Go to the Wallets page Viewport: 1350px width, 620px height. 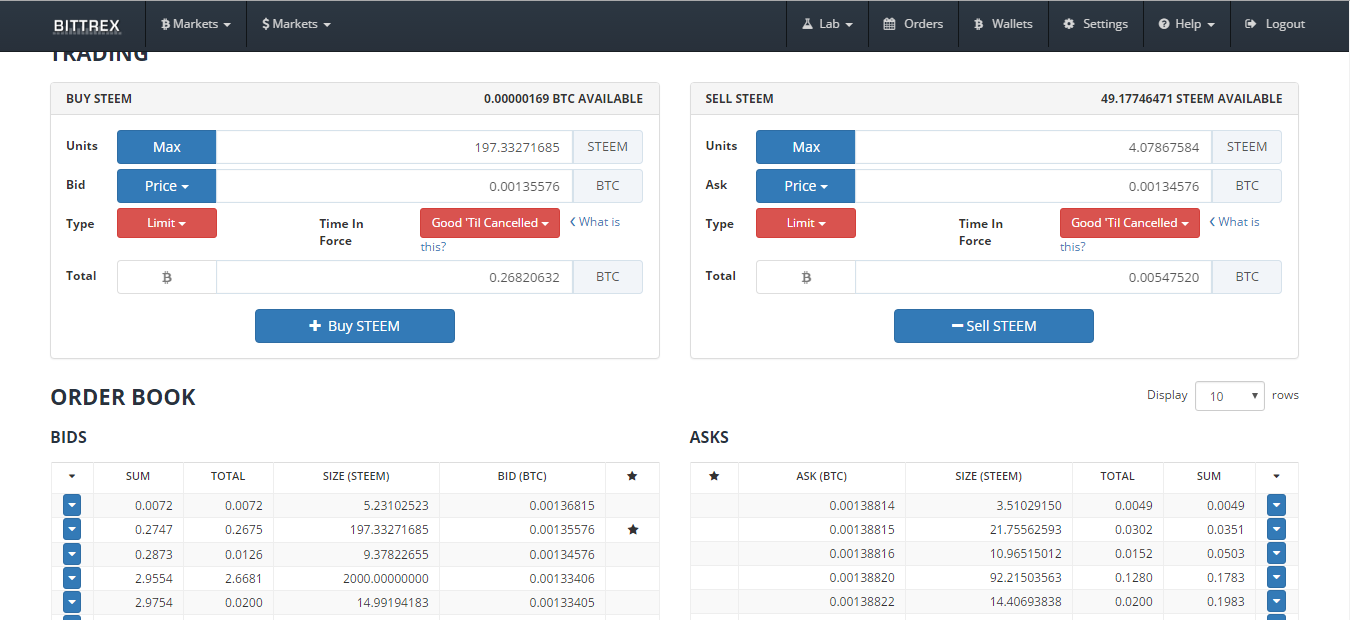point(1003,24)
